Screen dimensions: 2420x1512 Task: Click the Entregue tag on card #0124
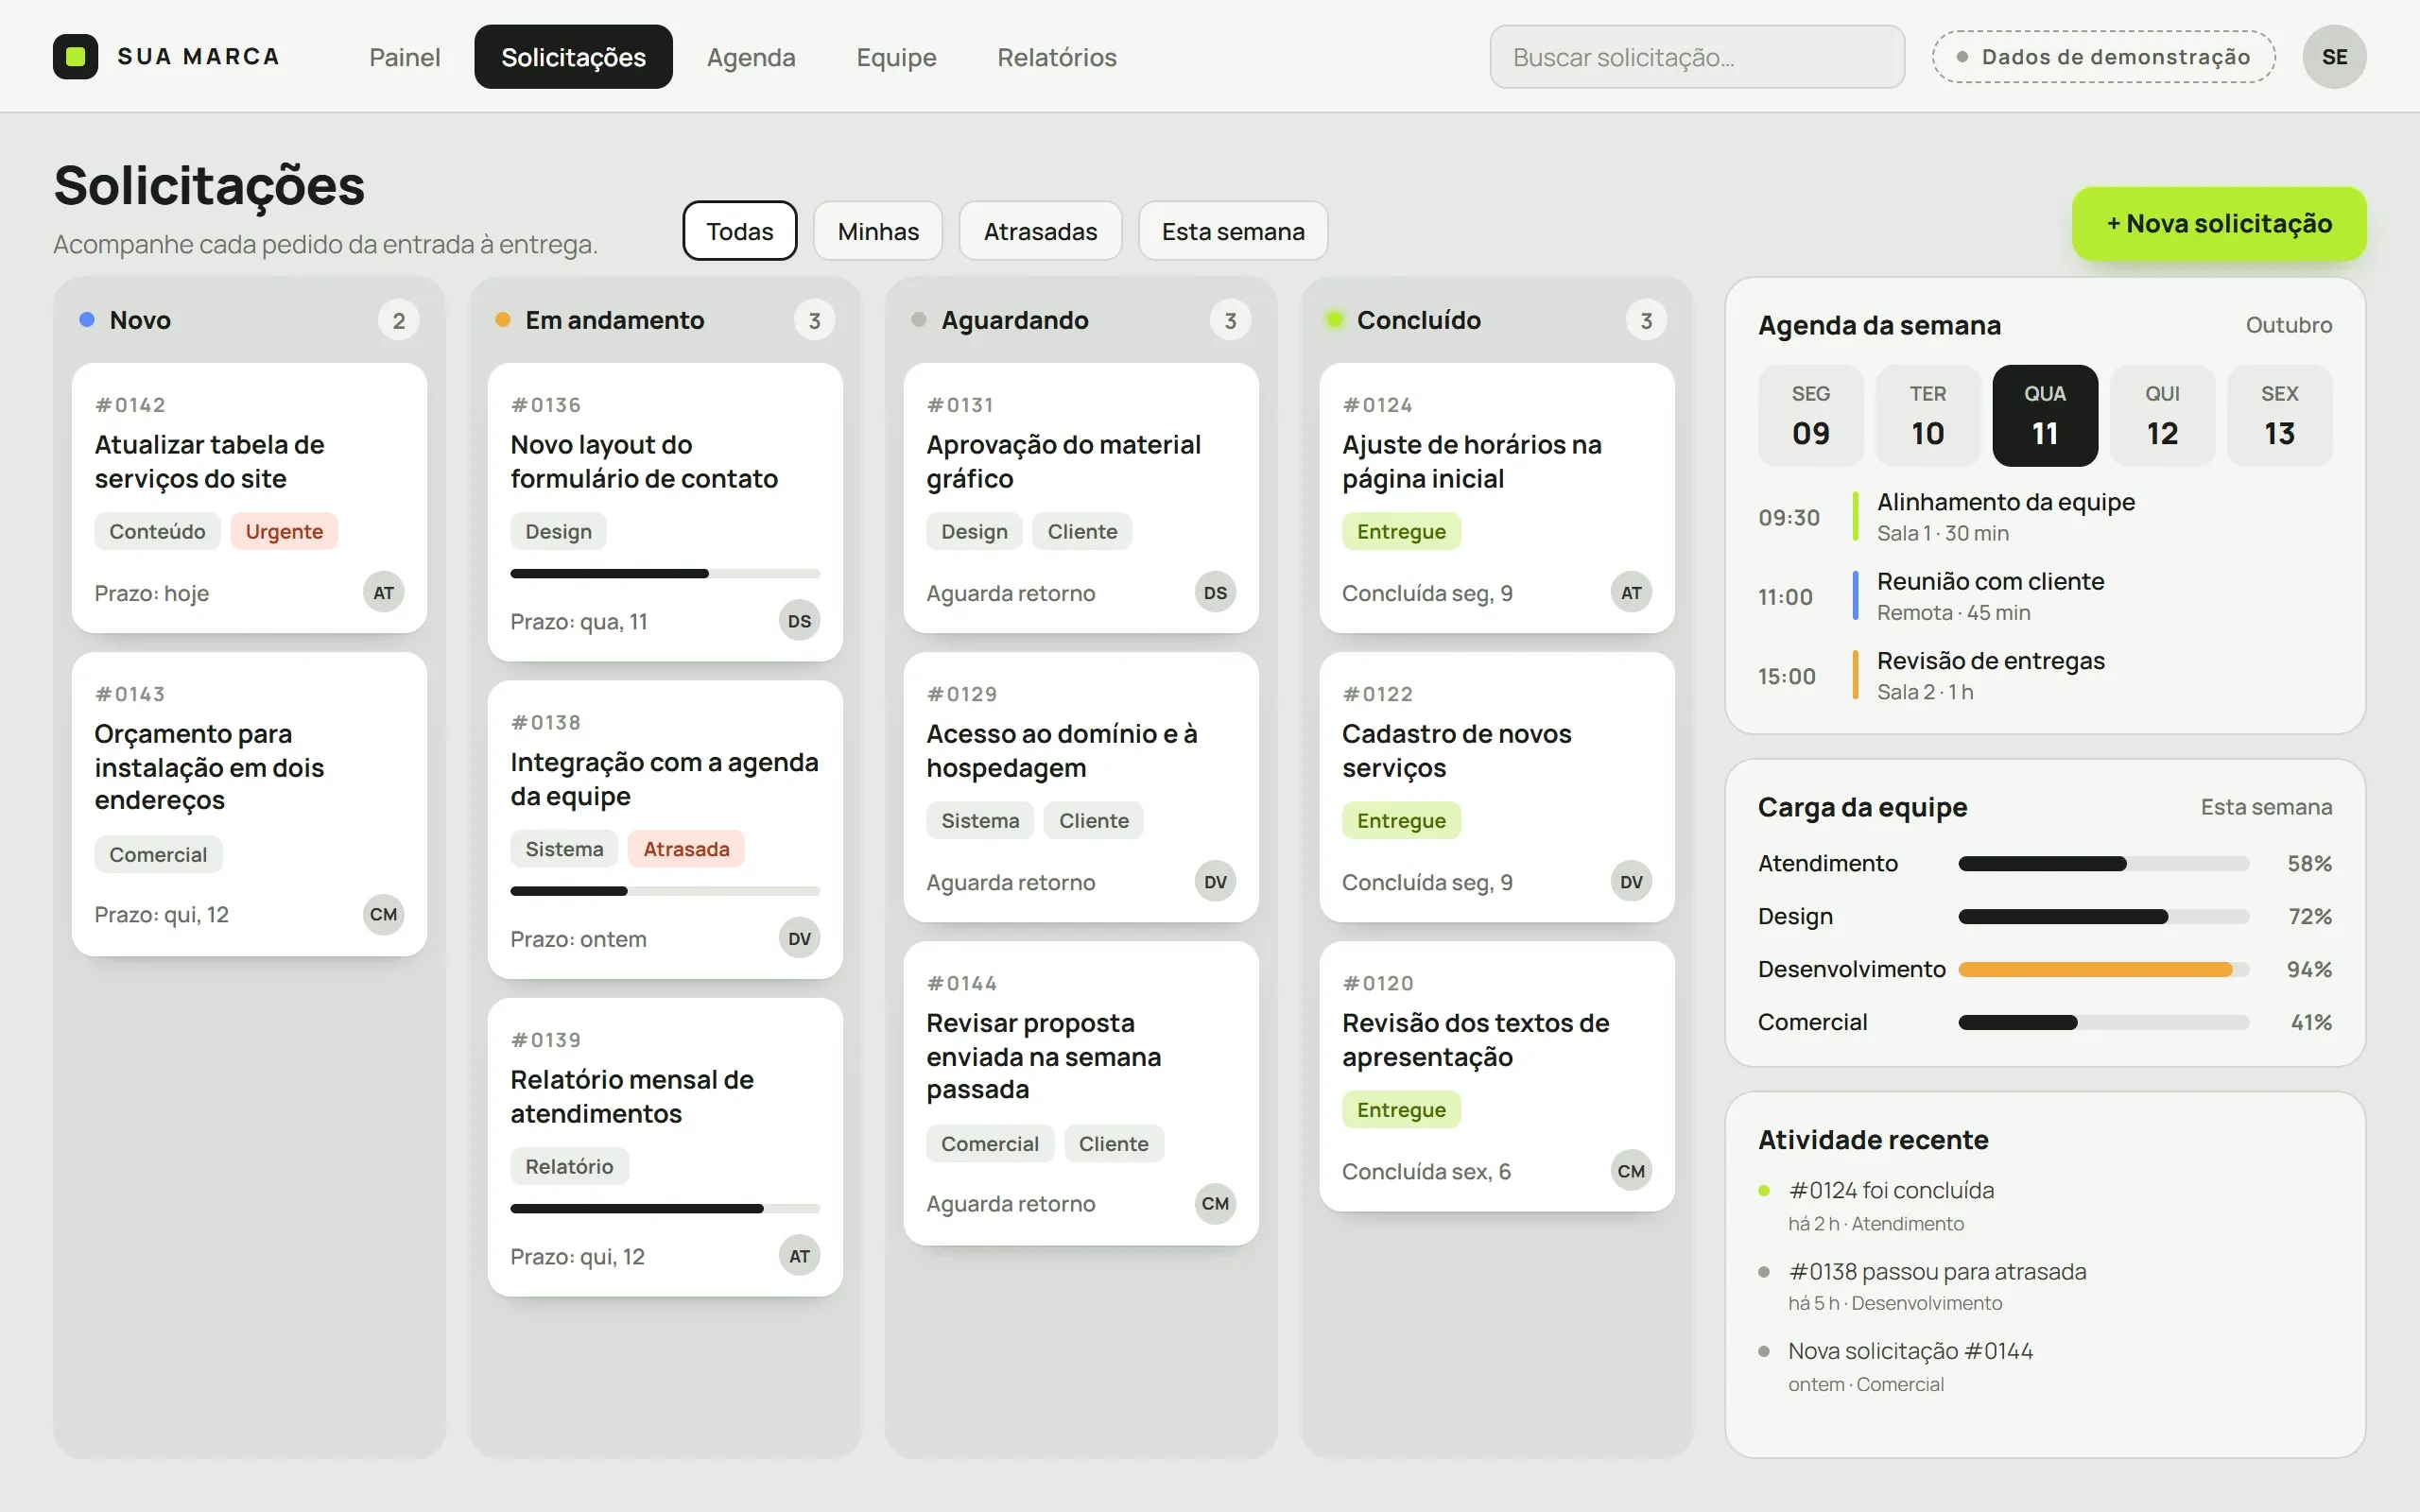1401,531
